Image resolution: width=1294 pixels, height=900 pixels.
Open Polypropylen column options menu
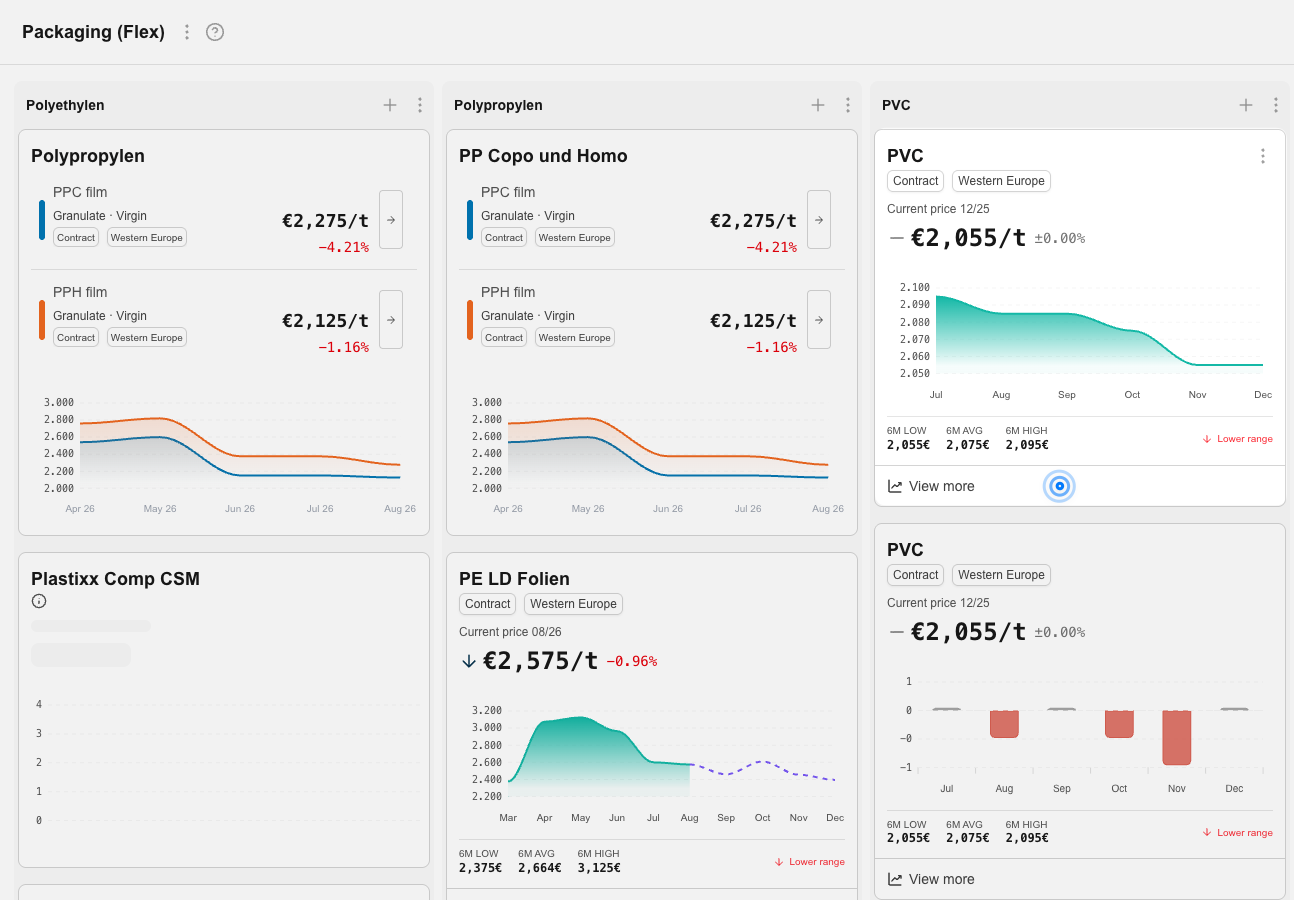[848, 105]
